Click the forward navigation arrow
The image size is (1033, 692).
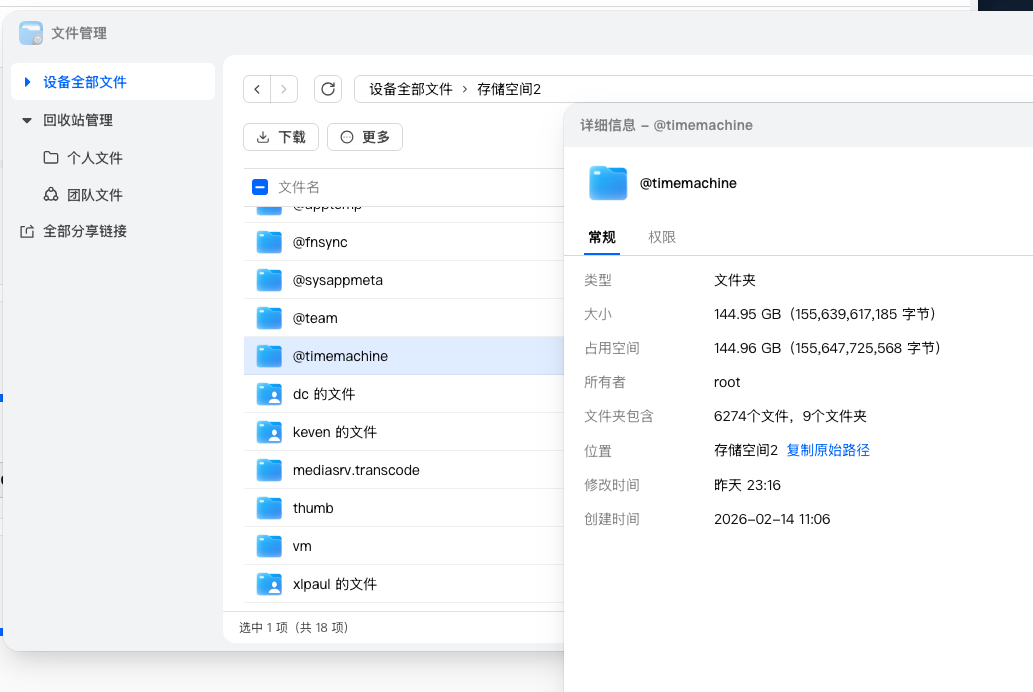point(284,88)
